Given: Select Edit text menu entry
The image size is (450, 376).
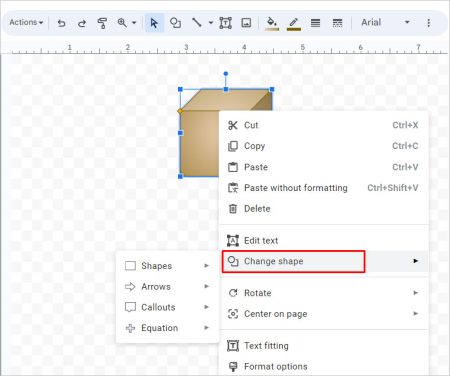Looking at the screenshot, I should click(x=324, y=240).
